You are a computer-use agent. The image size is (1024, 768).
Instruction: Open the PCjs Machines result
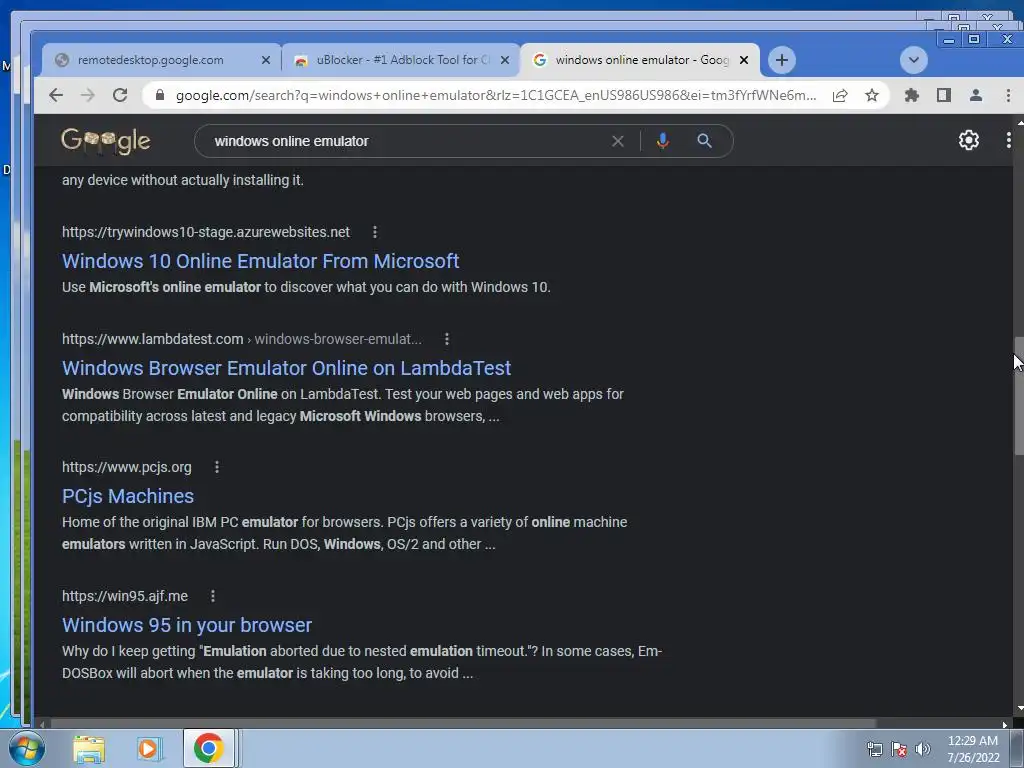tap(128, 496)
